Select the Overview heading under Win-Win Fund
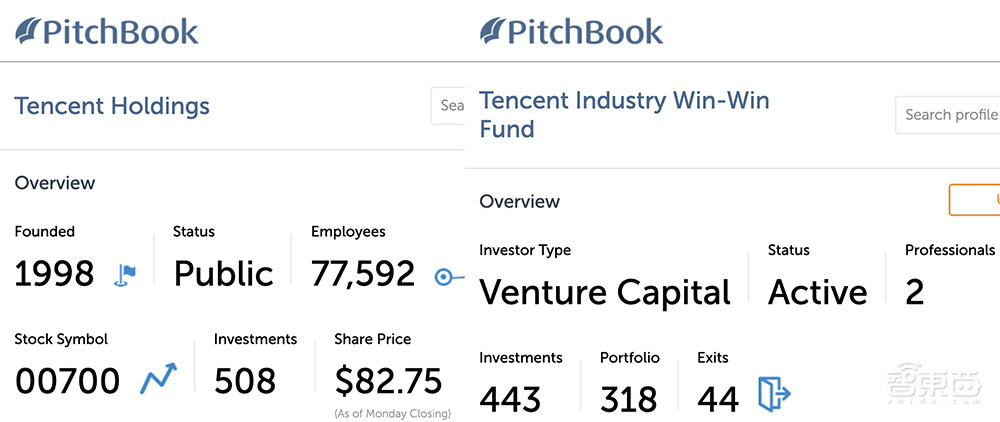 [520, 201]
